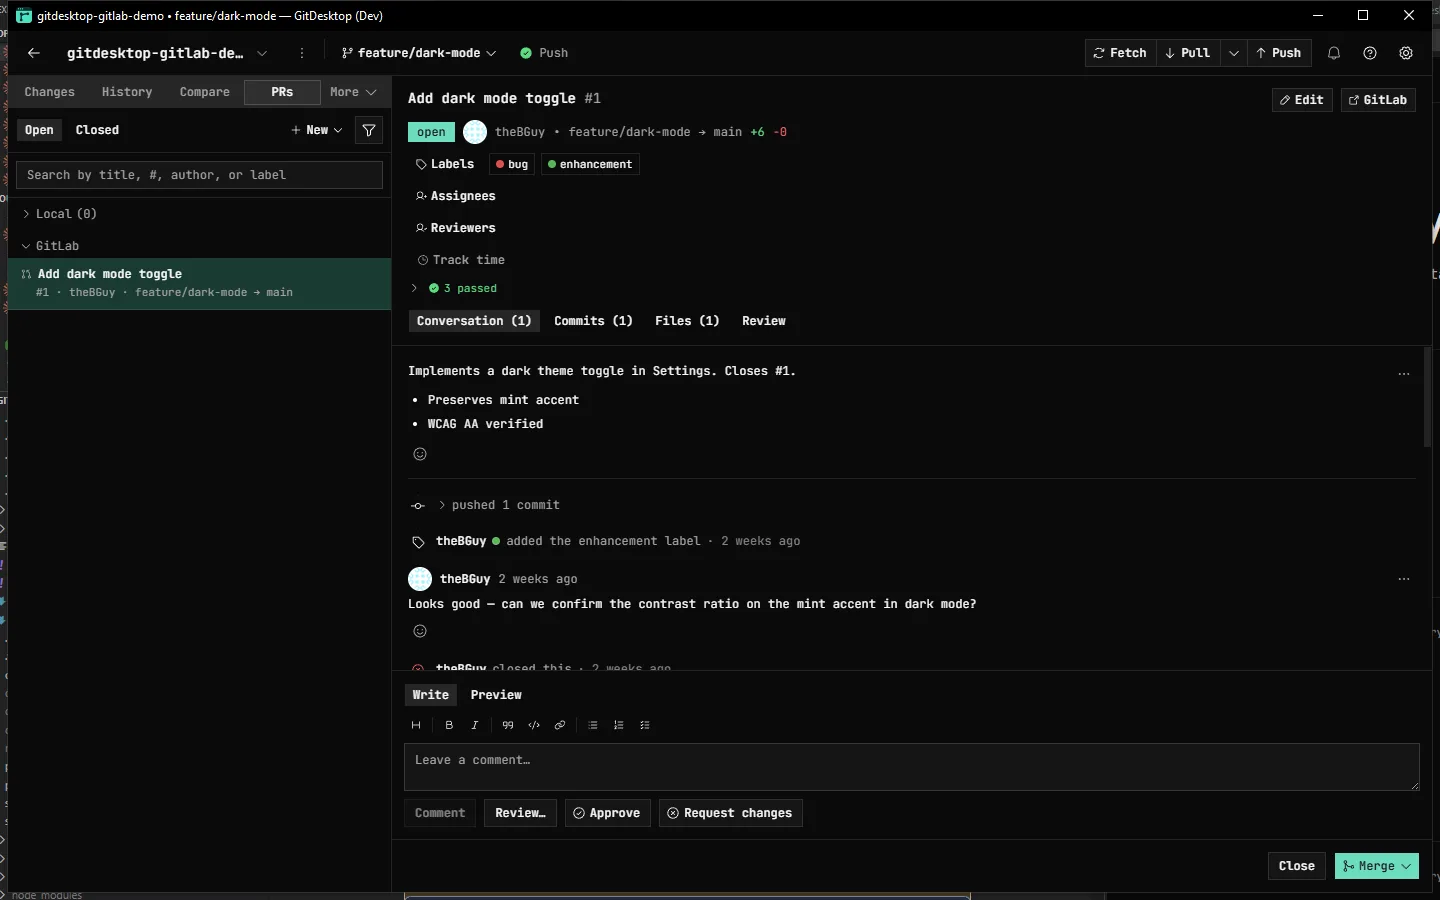1440x900 pixels.
Task: Focus the PR search field
Action: pos(199,175)
